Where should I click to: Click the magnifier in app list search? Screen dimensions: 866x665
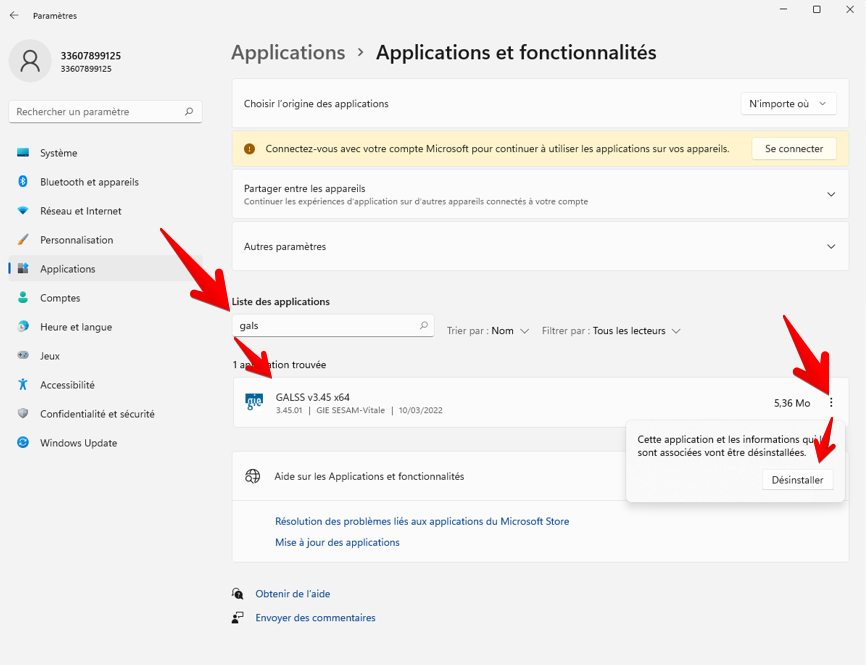424,325
